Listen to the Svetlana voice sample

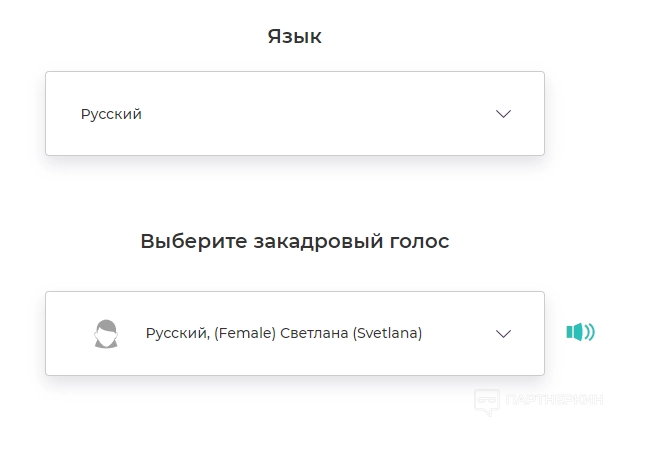coord(580,332)
